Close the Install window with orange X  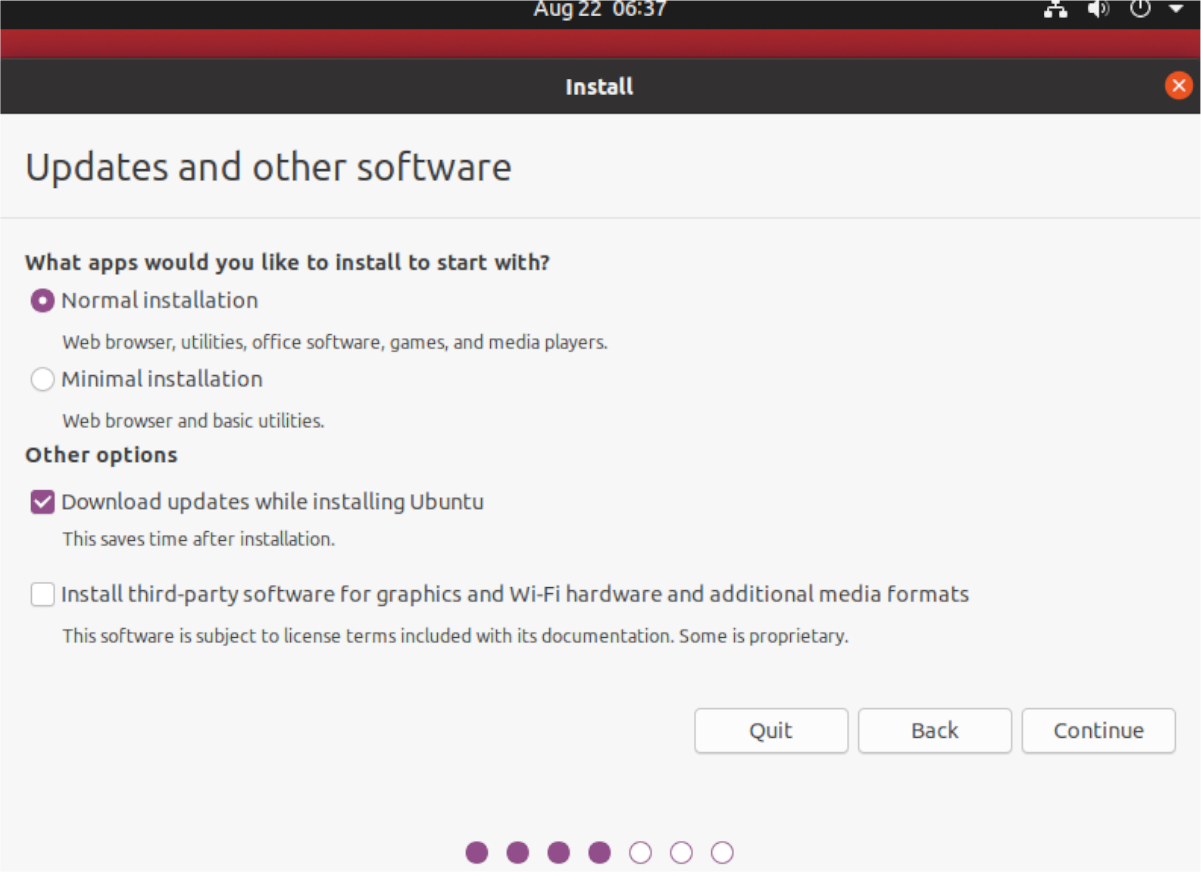pos(1178,86)
